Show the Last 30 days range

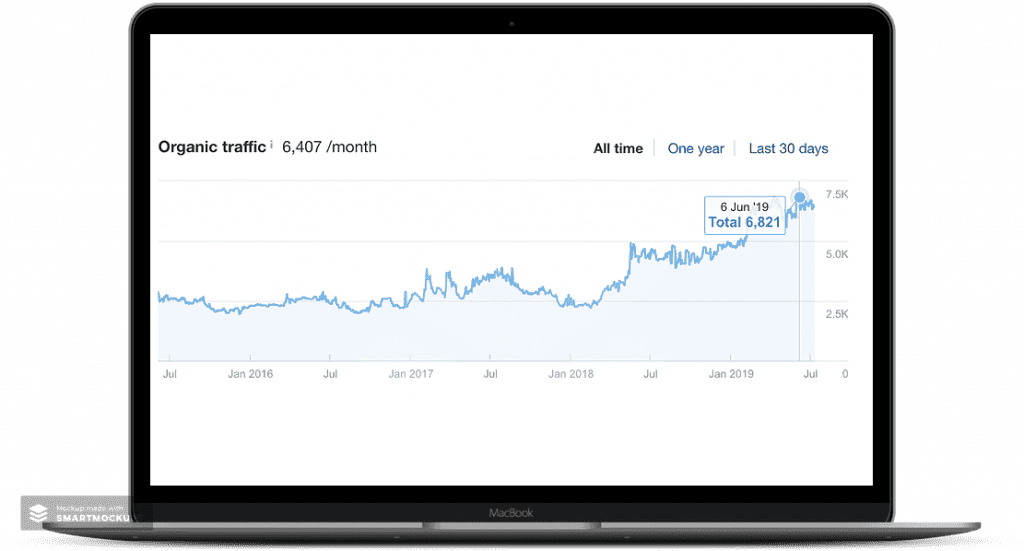pyautogui.click(x=788, y=149)
